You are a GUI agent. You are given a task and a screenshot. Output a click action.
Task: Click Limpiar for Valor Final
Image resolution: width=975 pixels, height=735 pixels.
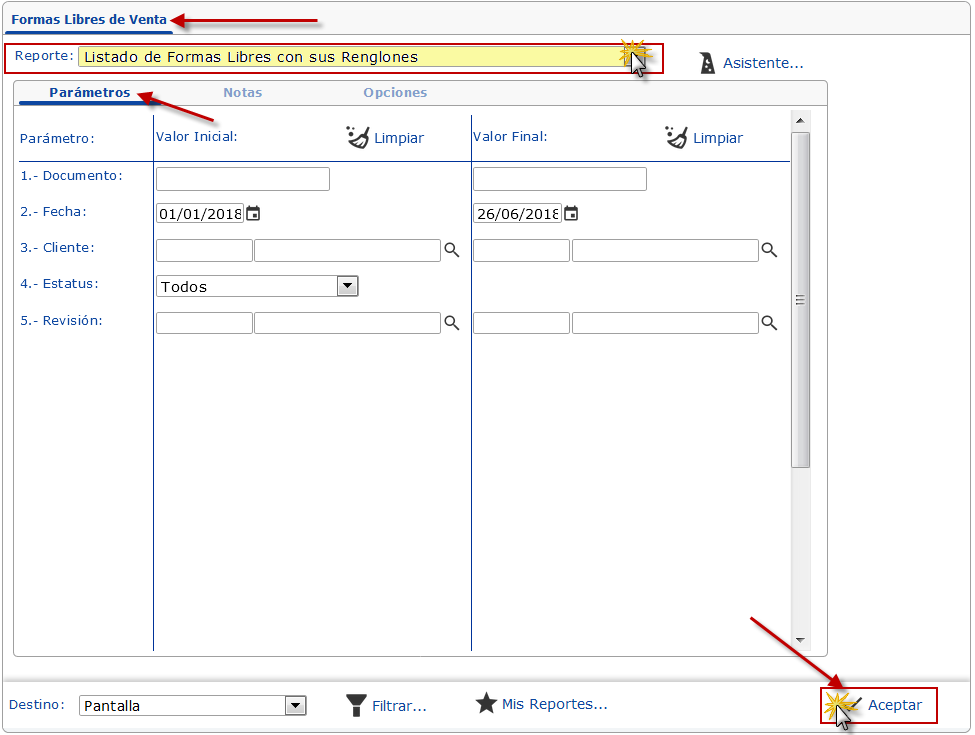718,138
